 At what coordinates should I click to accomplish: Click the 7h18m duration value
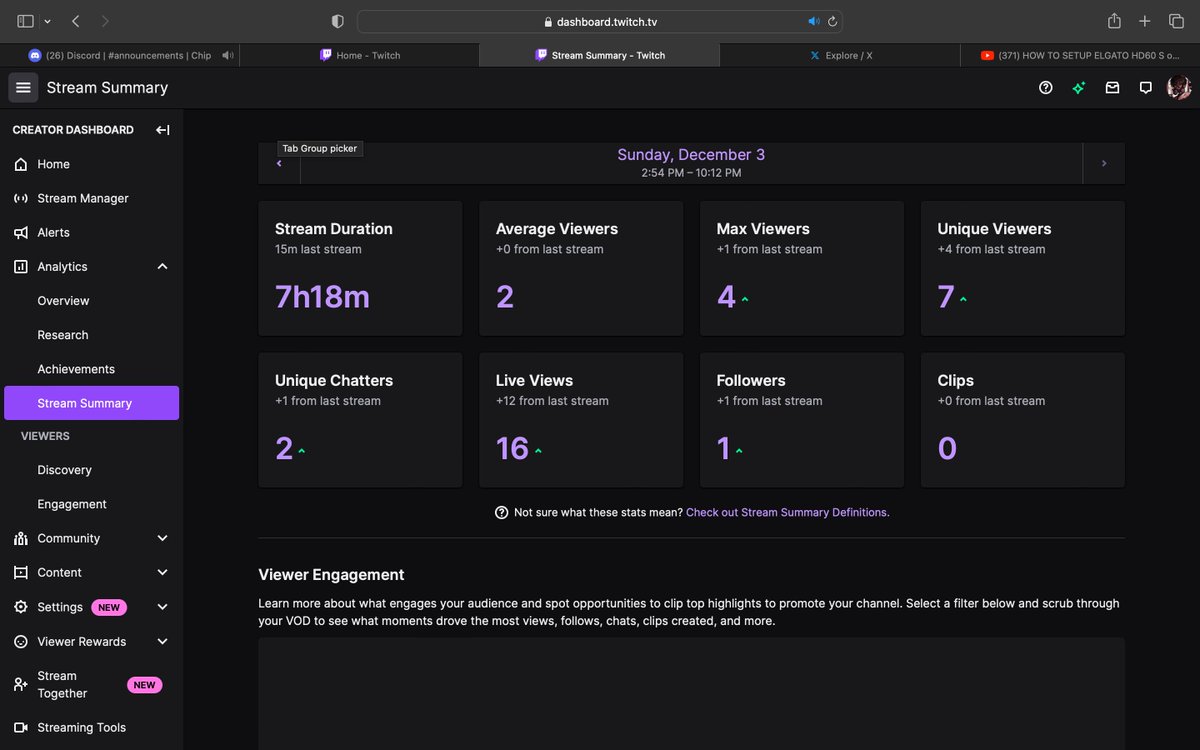322,297
